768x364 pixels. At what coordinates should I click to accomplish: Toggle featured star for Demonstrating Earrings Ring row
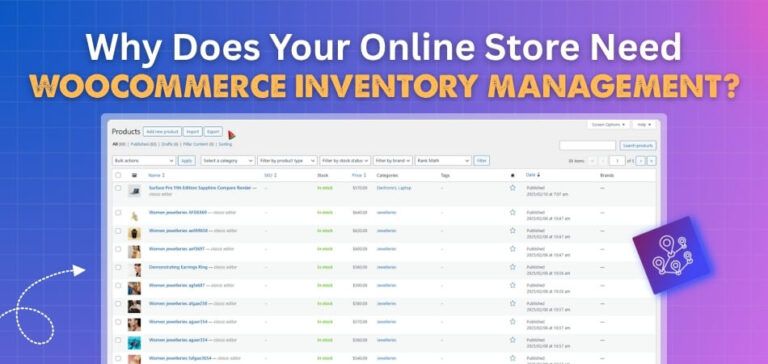click(x=512, y=267)
